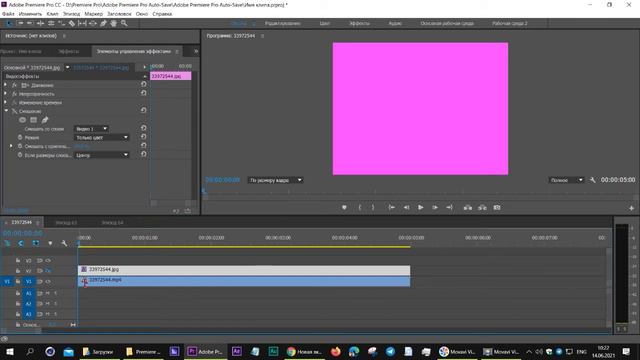Mark out point in Program monitor
Image resolution: width=640 pixels, height=360 pixels.
pyautogui.click(x=373, y=208)
